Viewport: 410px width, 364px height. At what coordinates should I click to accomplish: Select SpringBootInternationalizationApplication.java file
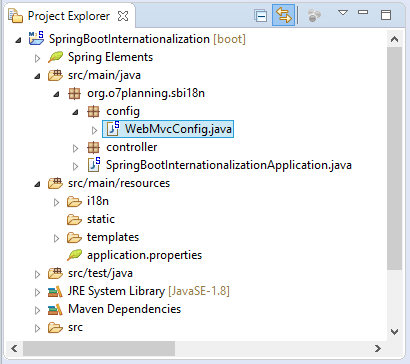(220, 165)
